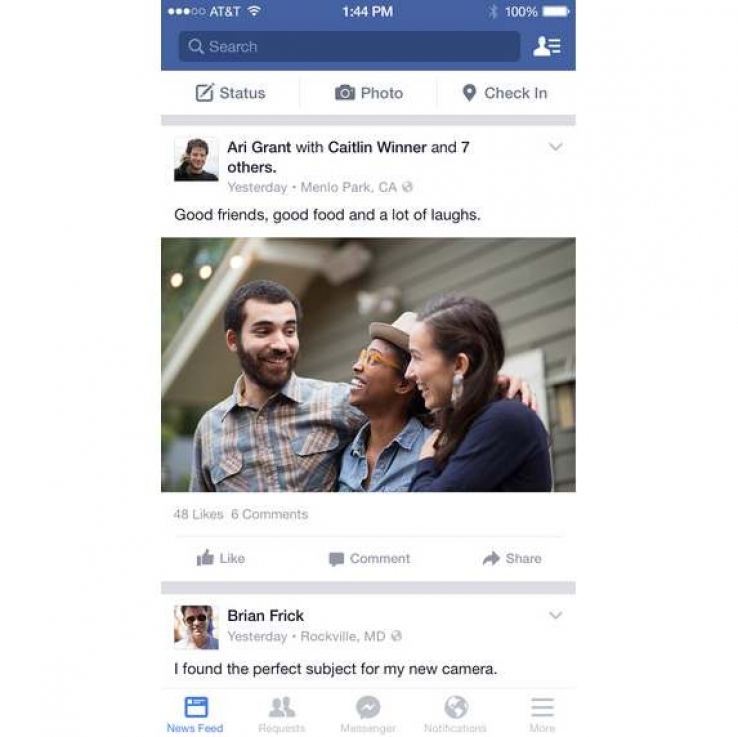Expand options chevron on Ari Grant's post
Viewport: 738px width, 737px height.
point(556,147)
